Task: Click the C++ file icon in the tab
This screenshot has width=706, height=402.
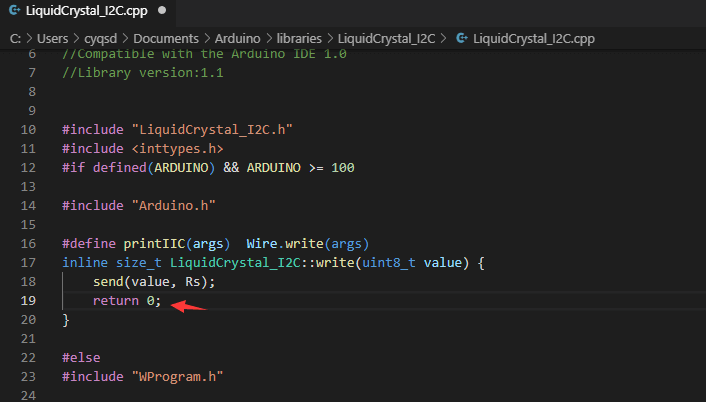Action: coord(14,10)
